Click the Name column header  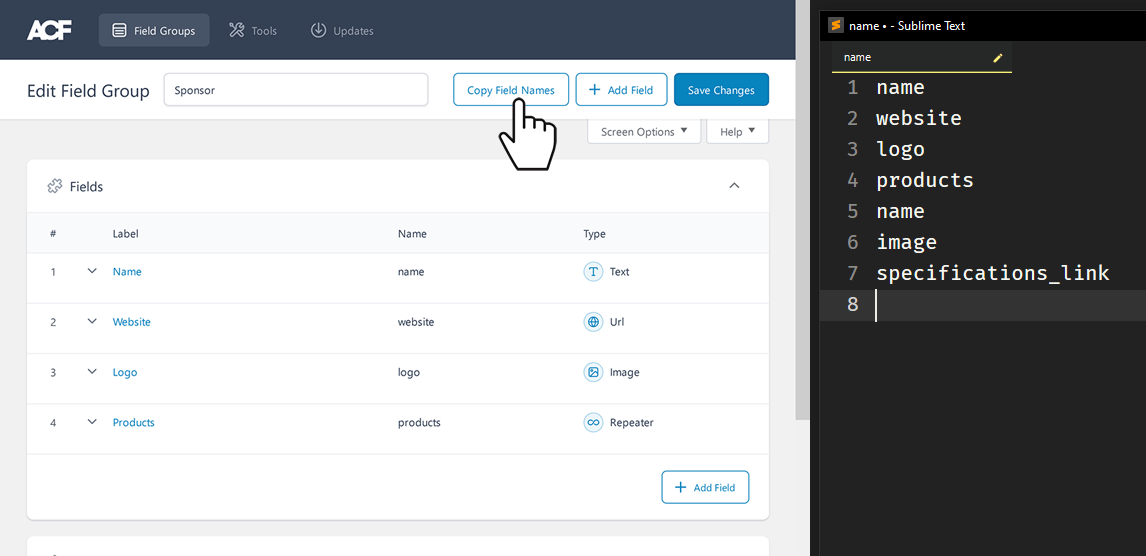tap(412, 234)
